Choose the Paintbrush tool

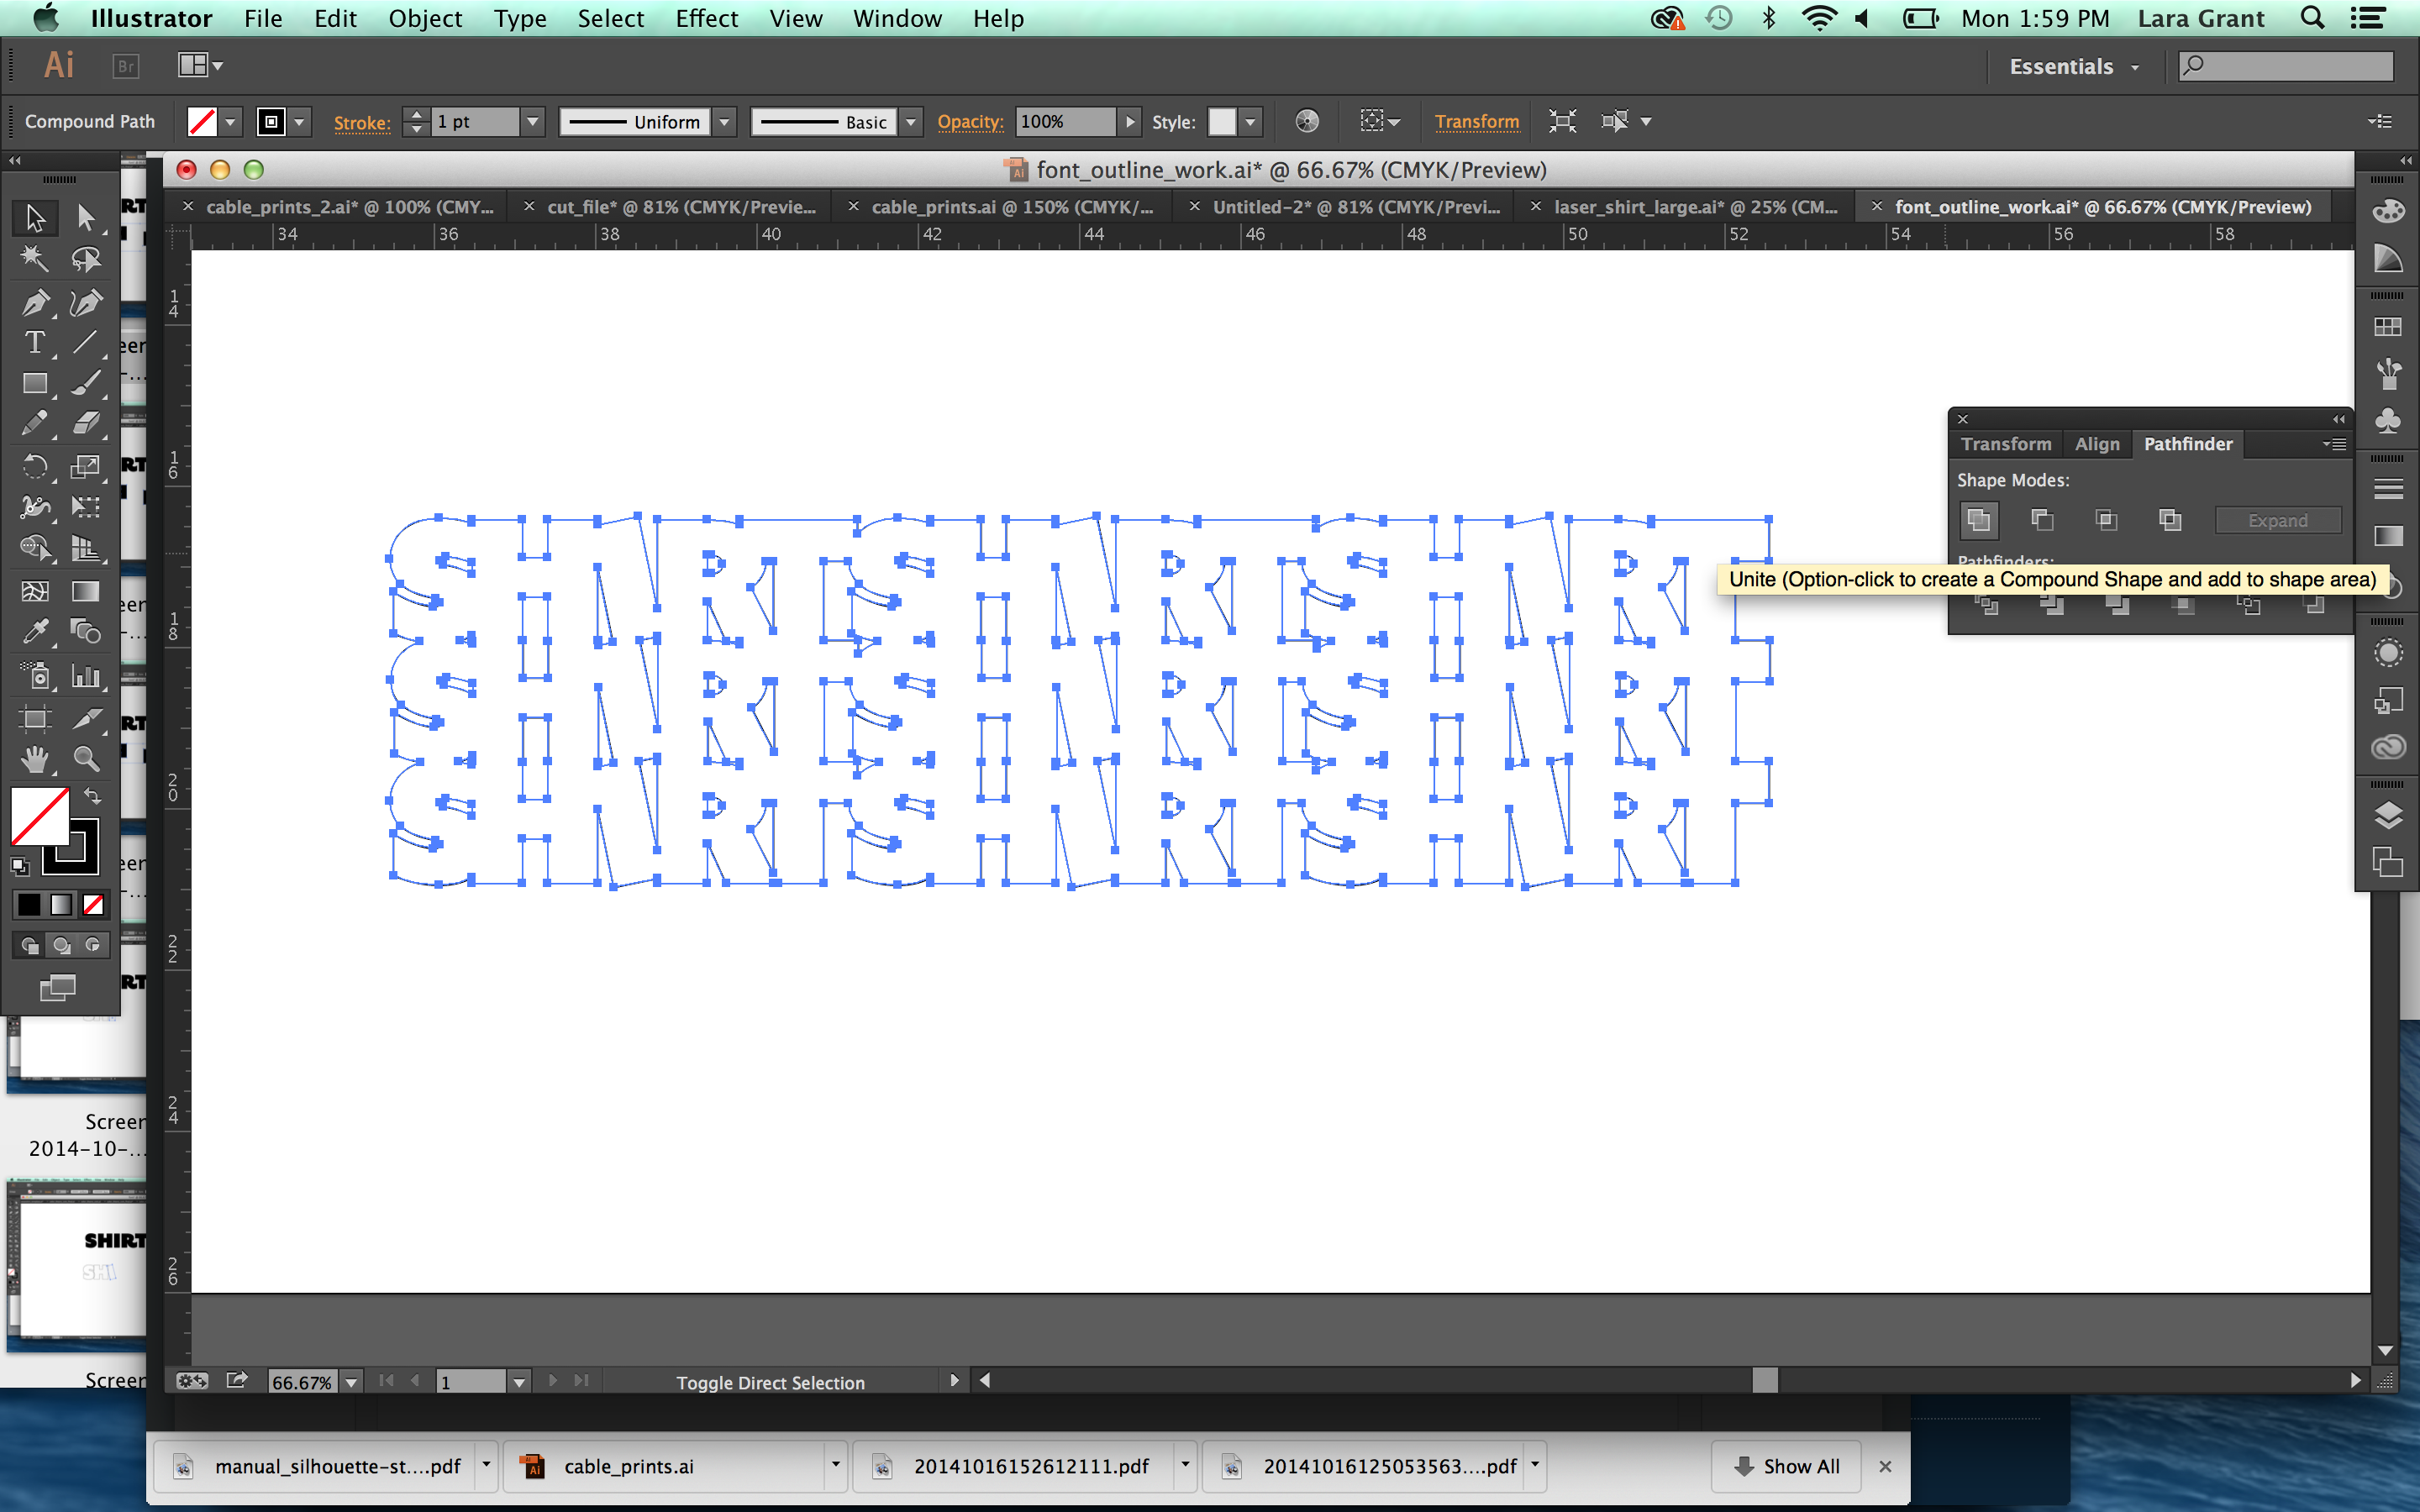86,384
